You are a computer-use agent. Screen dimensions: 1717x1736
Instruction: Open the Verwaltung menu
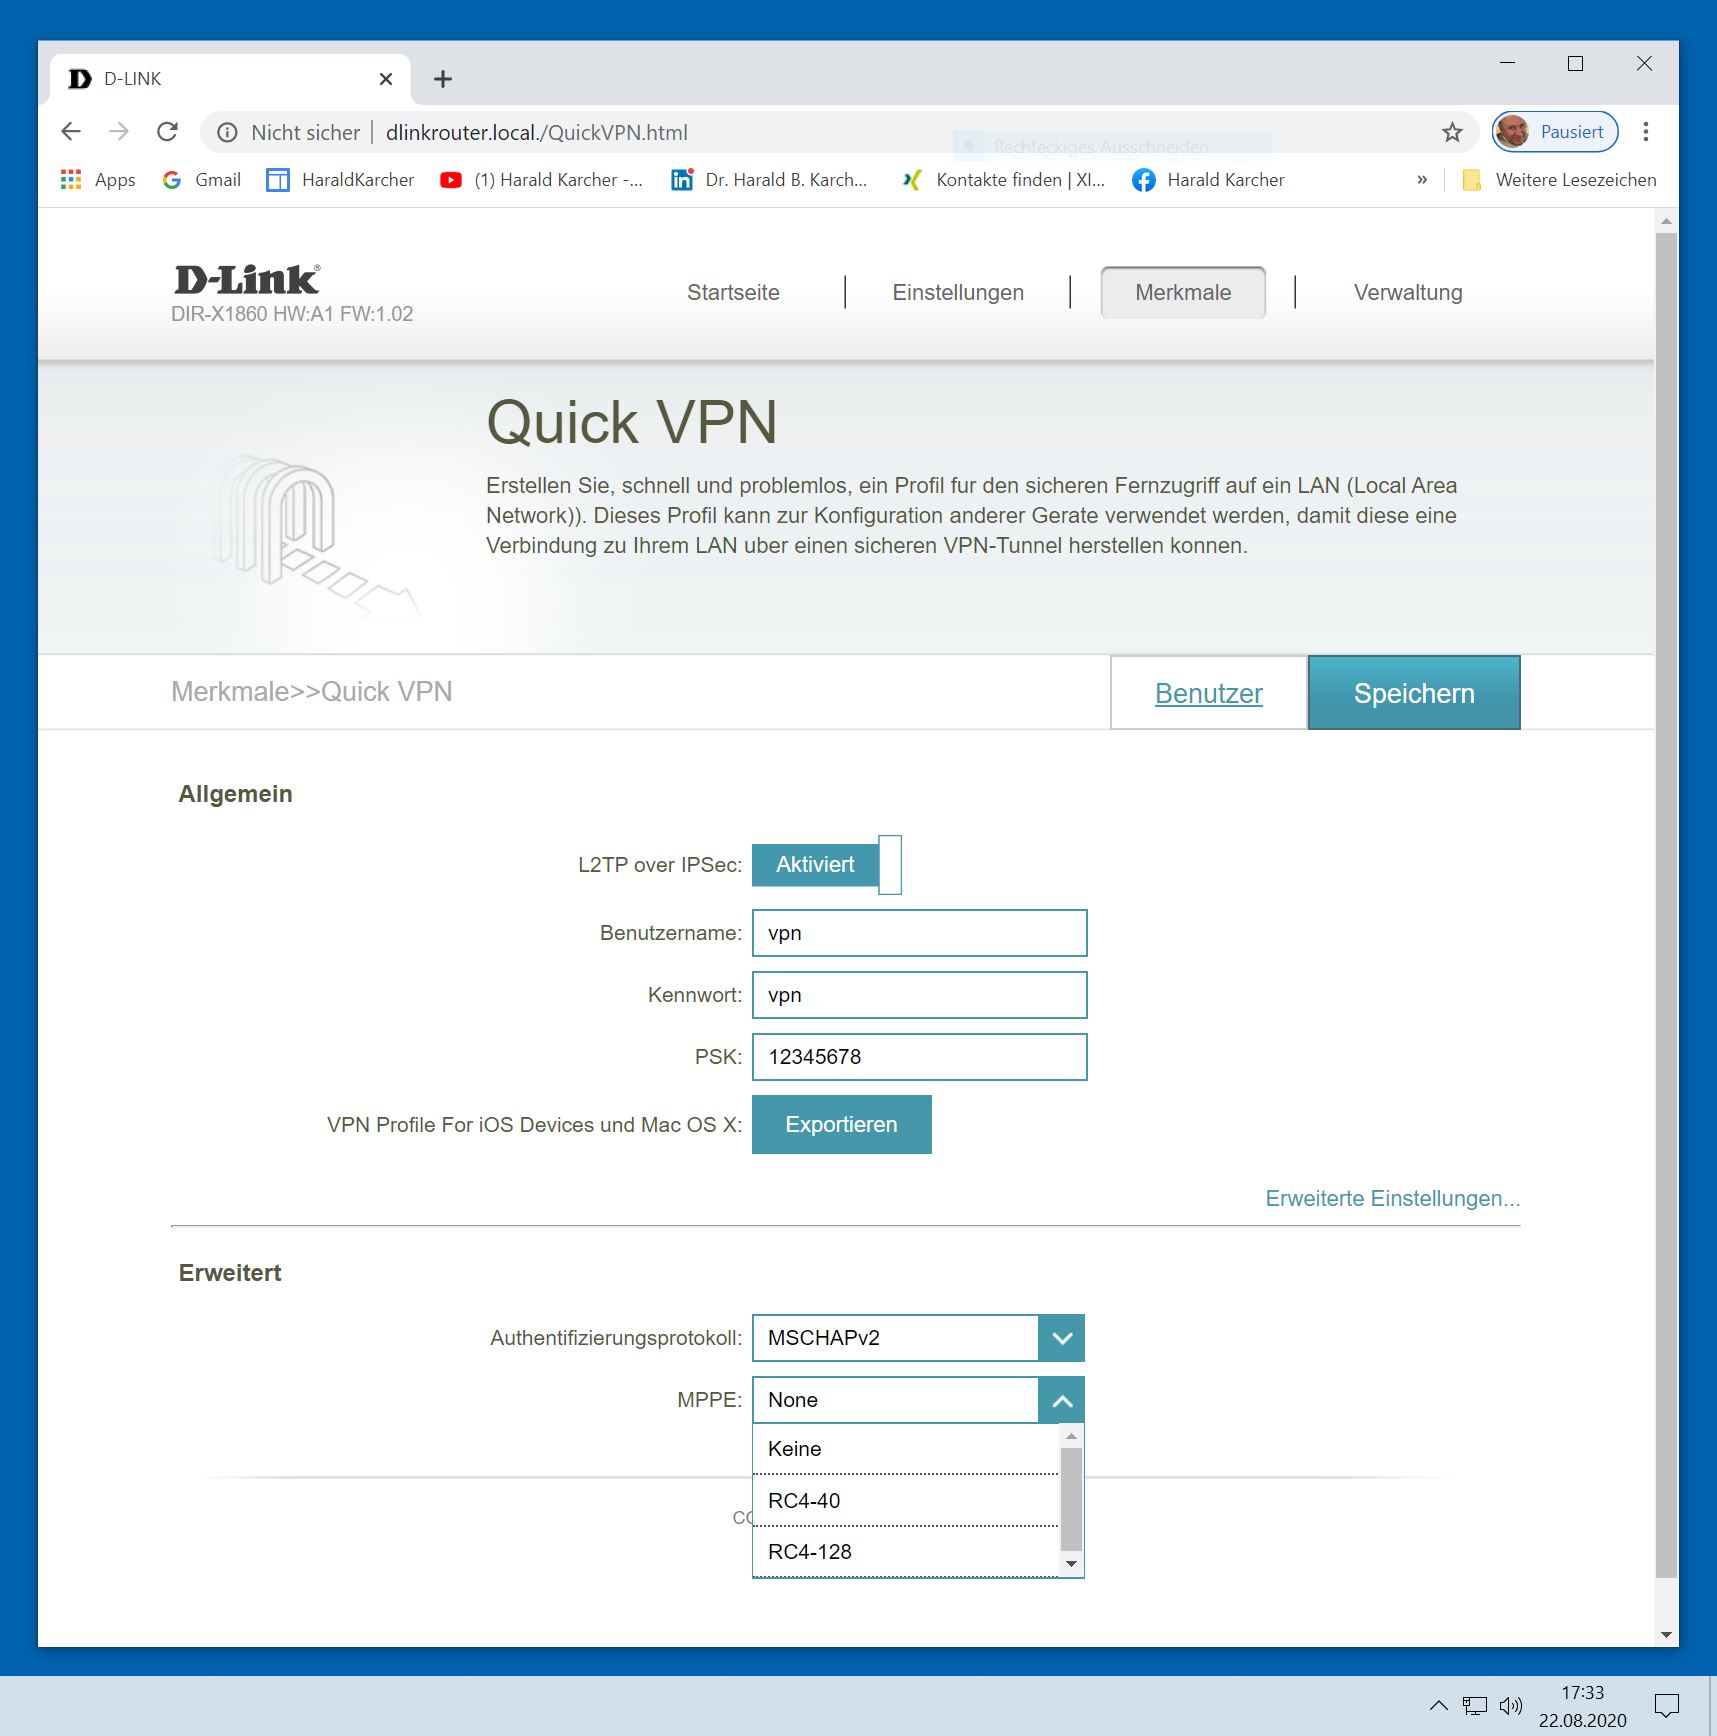[x=1408, y=292]
